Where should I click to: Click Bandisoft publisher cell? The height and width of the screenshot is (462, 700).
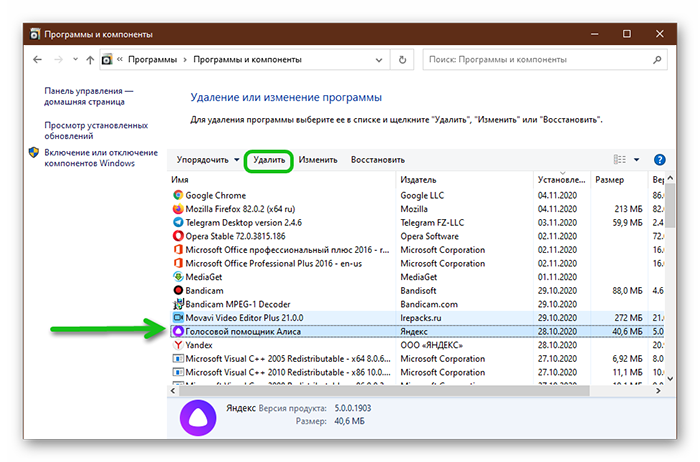click(x=418, y=291)
